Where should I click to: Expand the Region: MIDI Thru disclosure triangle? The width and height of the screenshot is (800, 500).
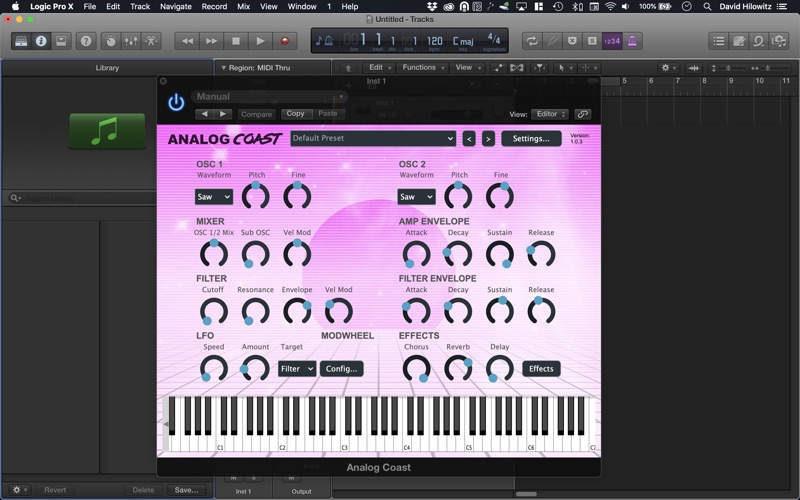tap(223, 67)
